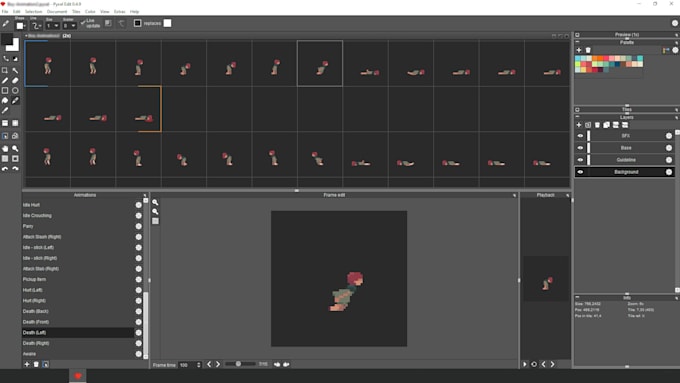Click the Undo arrow in the toolbox
This screenshot has width=680, height=383.
[5, 169]
